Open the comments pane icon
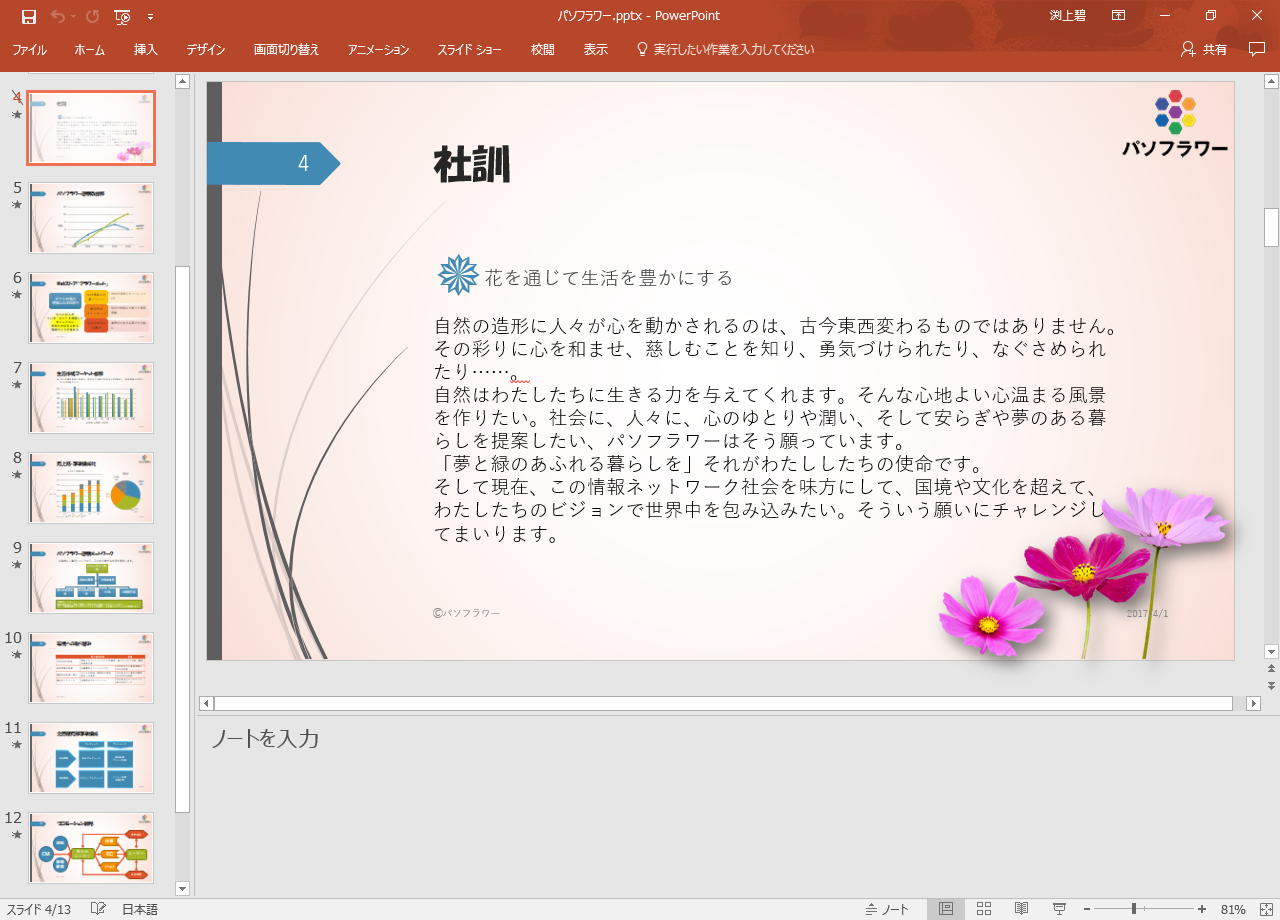Viewport: 1280px width, 920px height. click(x=1257, y=49)
